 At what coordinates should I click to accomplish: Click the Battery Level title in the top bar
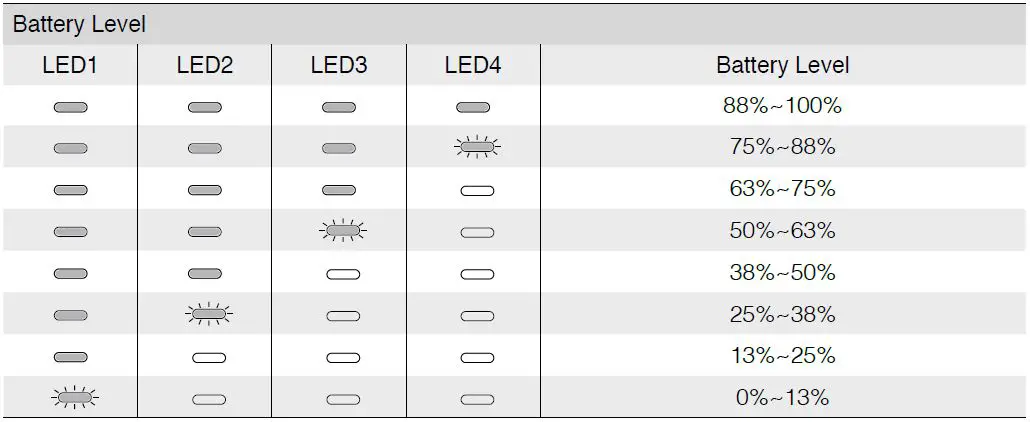pyautogui.click(x=79, y=24)
